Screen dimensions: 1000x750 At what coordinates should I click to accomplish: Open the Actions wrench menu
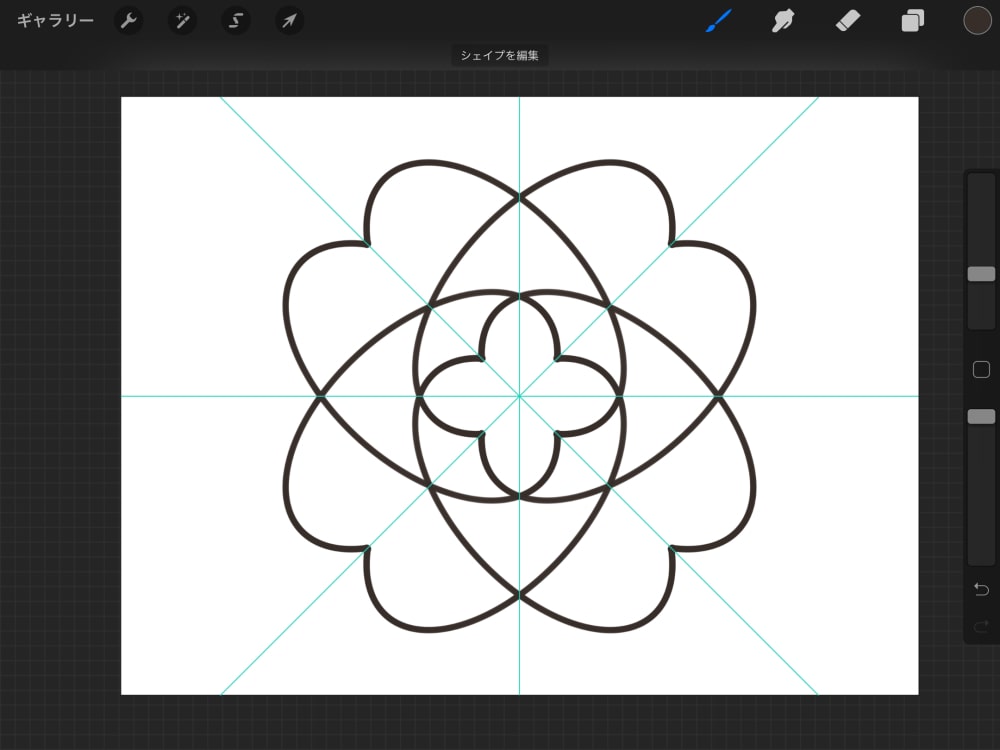tap(129, 21)
